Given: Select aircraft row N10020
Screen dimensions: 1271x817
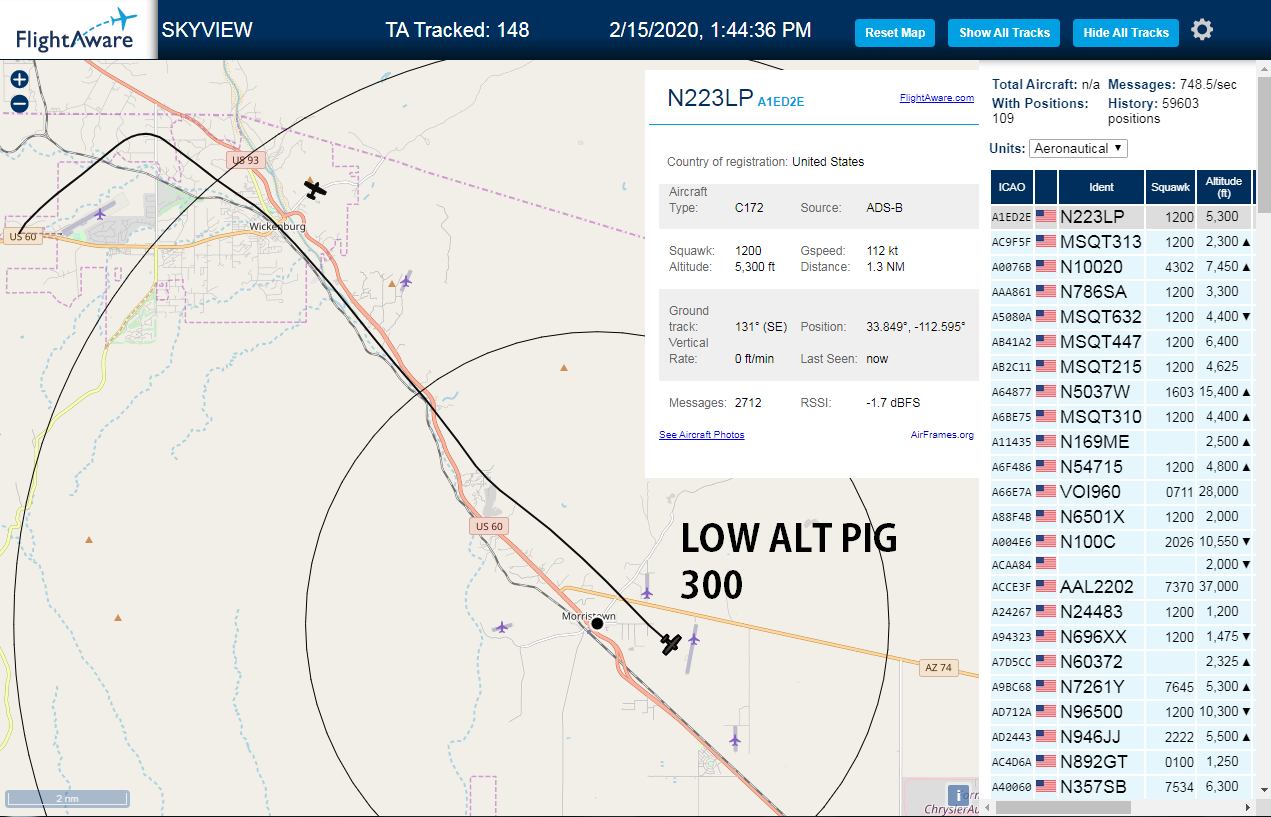Looking at the screenshot, I should tap(1121, 266).
